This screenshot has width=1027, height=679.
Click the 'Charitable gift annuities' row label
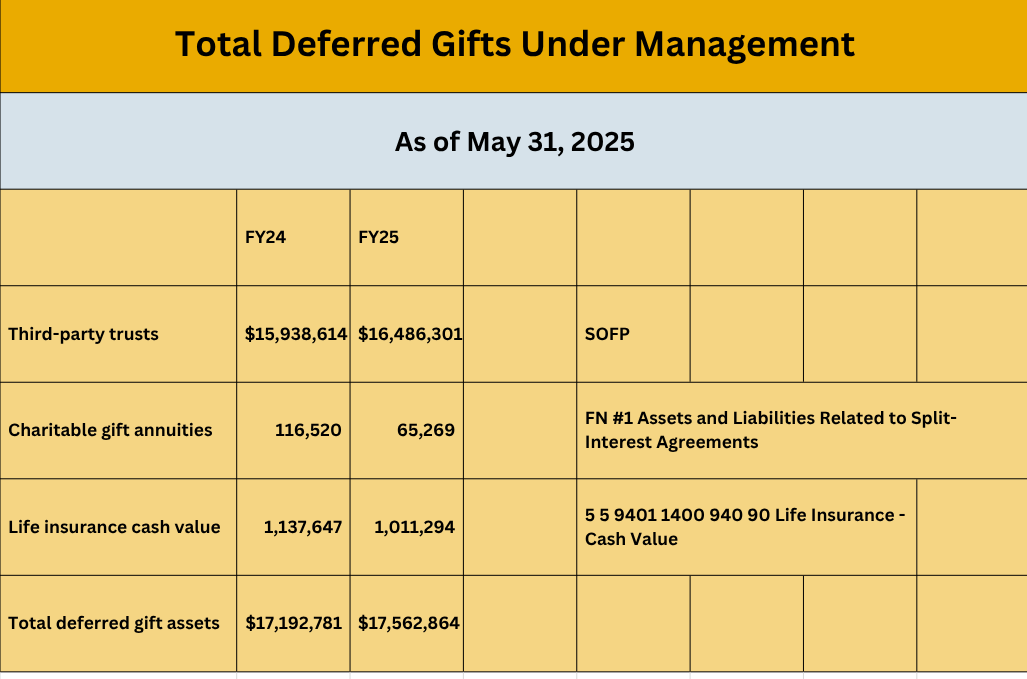point(110,430)
